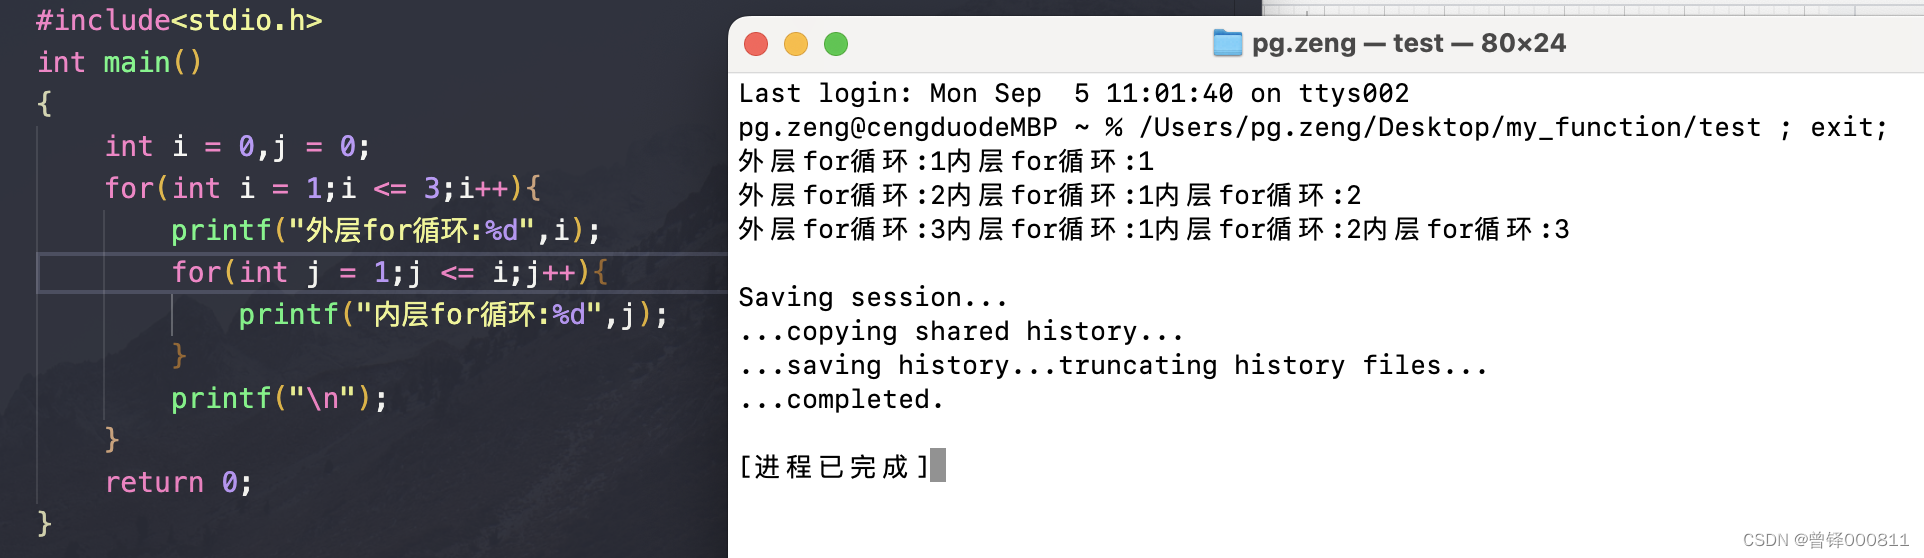This screenshot has width=1924, height=558.
Task: Click the Saving session... text in terminal
Action: coord(873,297)
